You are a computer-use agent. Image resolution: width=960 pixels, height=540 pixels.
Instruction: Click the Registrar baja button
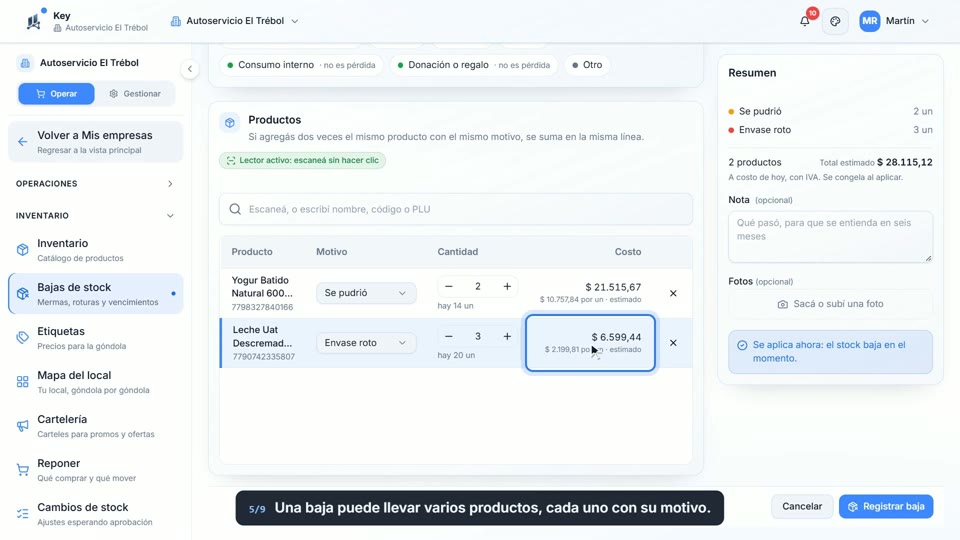coord(886,506)
